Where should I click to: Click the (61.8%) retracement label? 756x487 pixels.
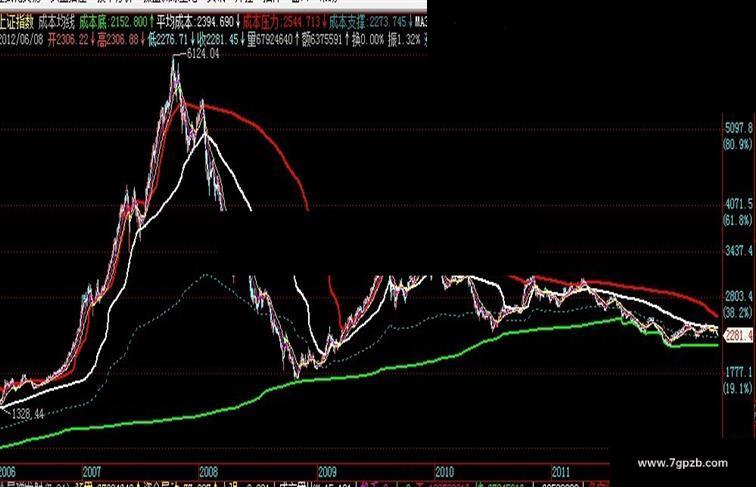(738, 220)
